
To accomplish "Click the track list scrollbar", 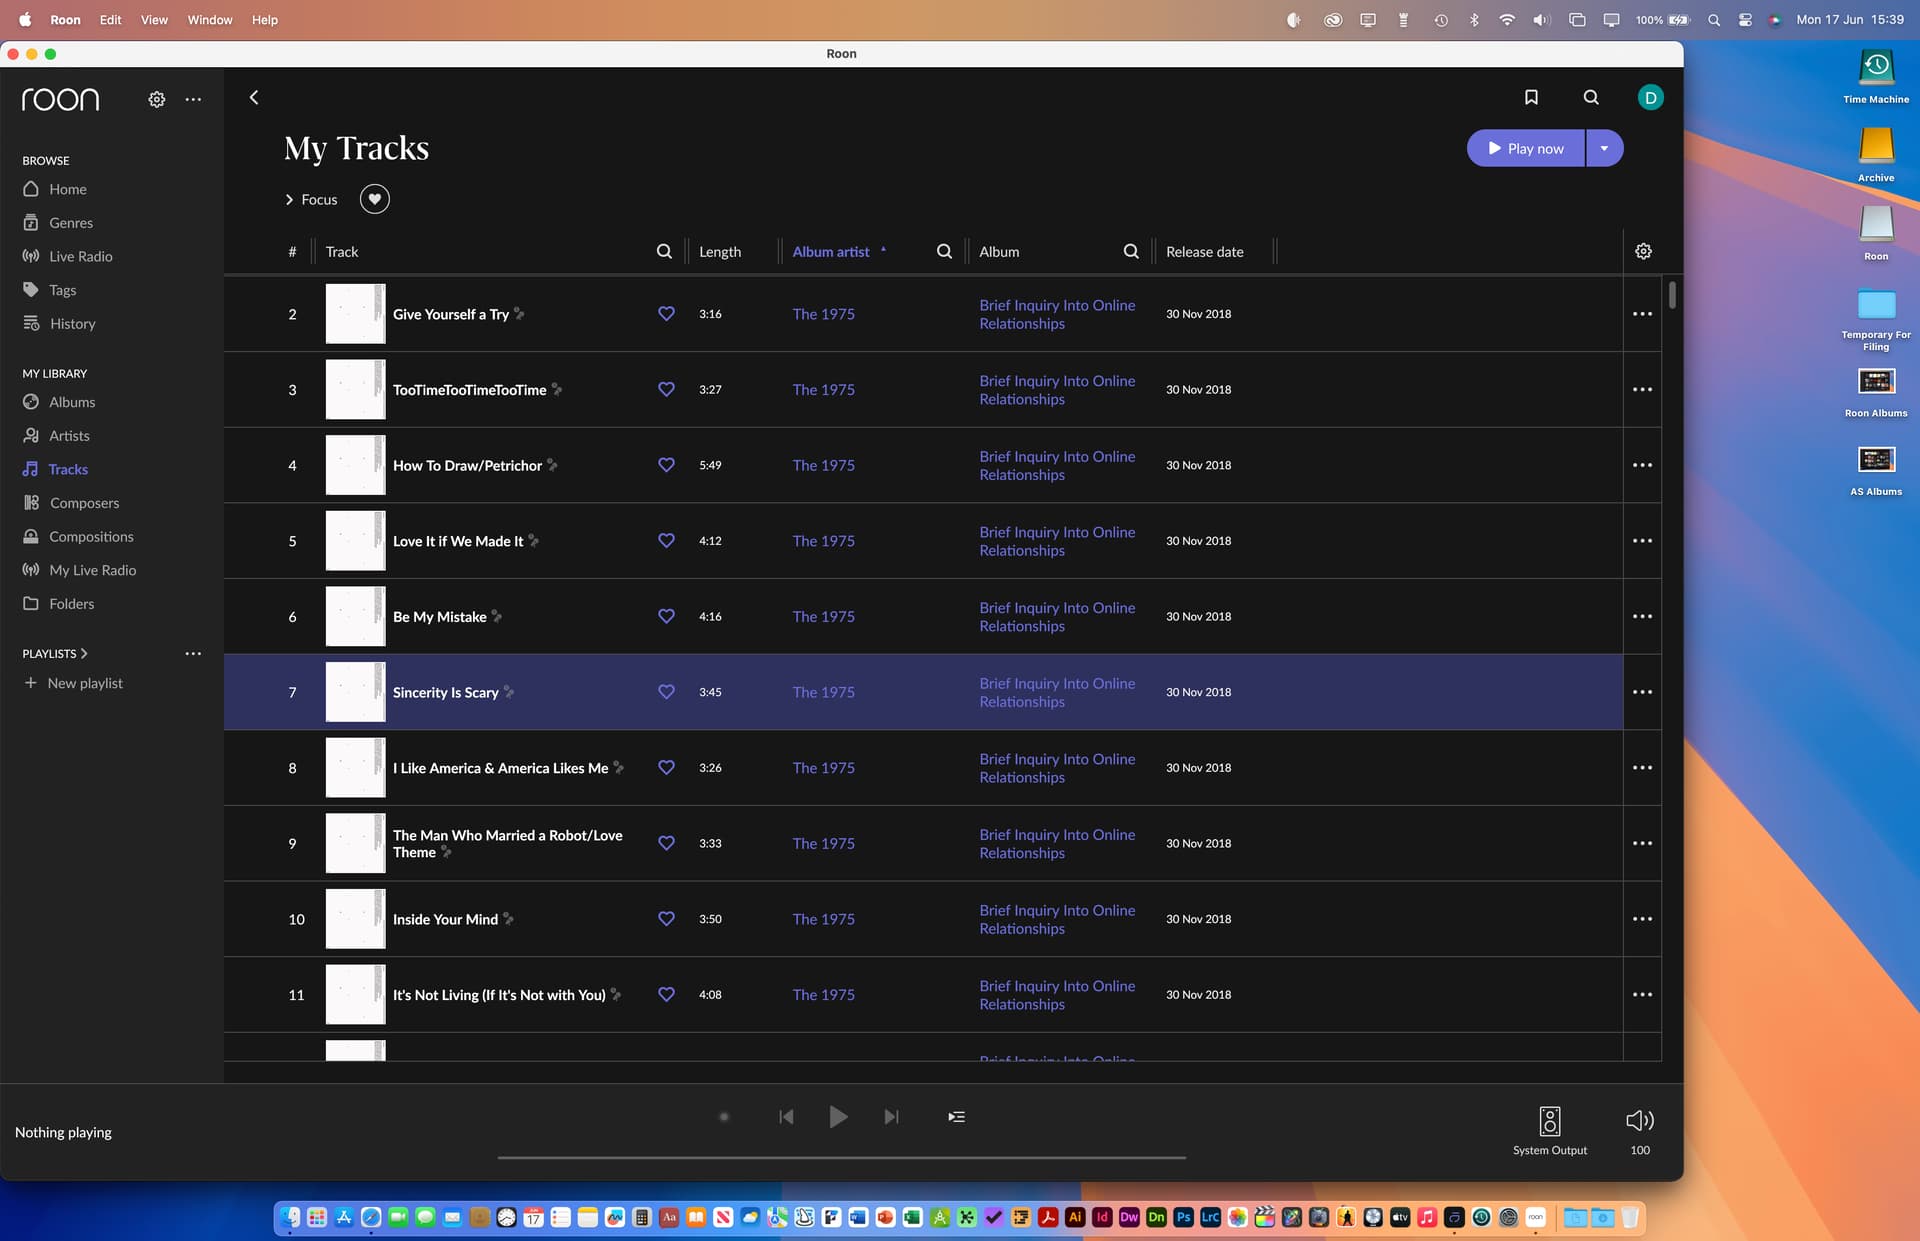I will (1672, 295).
